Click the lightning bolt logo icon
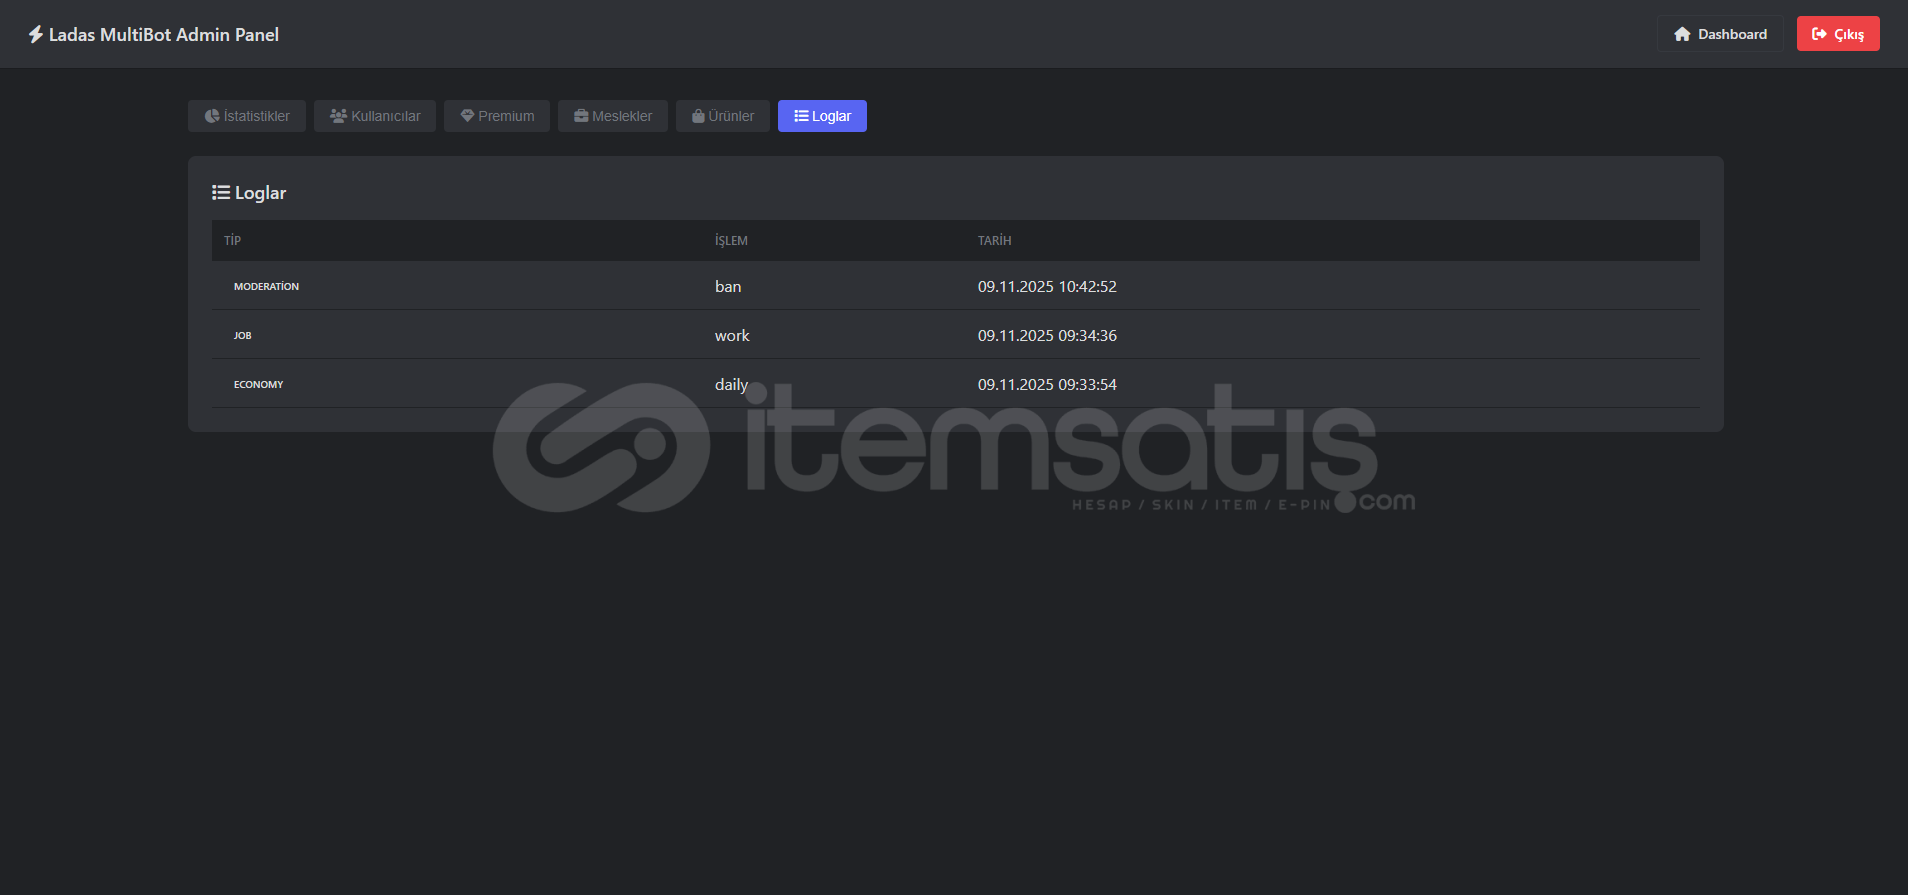The height and width of the screenshot is (895, 1908). (36, 35)
